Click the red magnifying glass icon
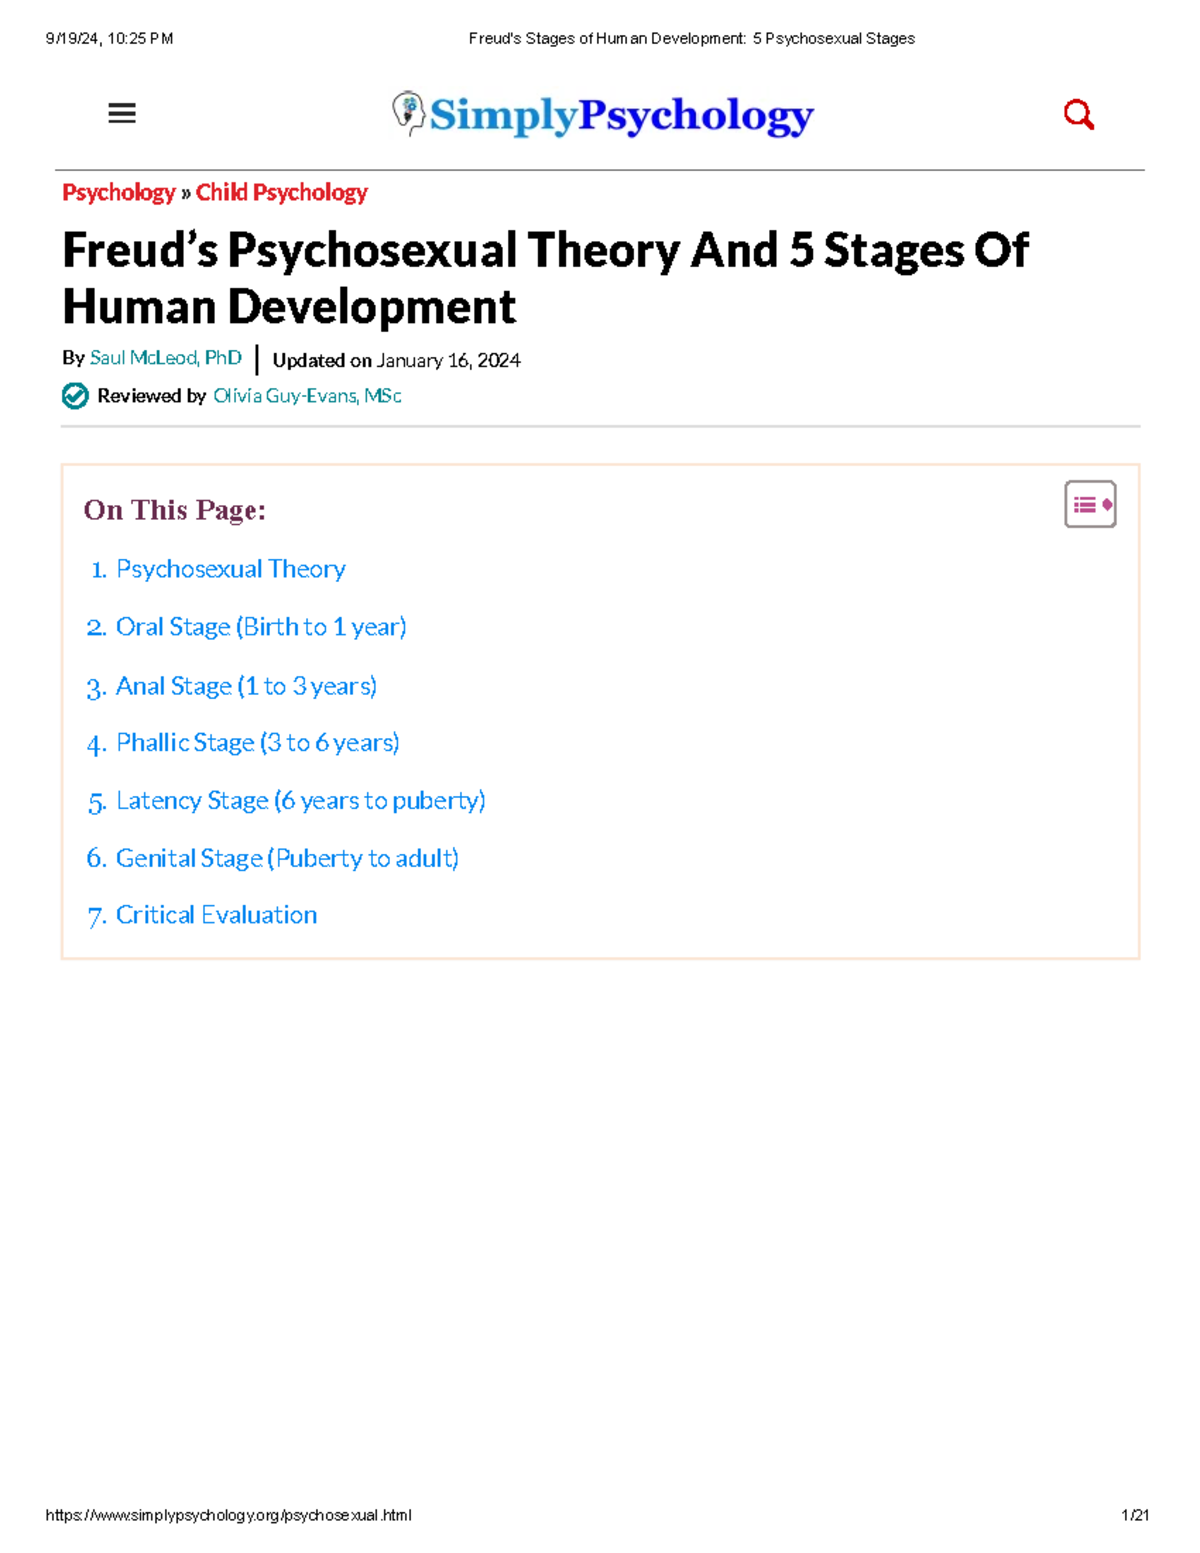The height and width of the screenshot is (1553, 1200). coord(1078,114)
